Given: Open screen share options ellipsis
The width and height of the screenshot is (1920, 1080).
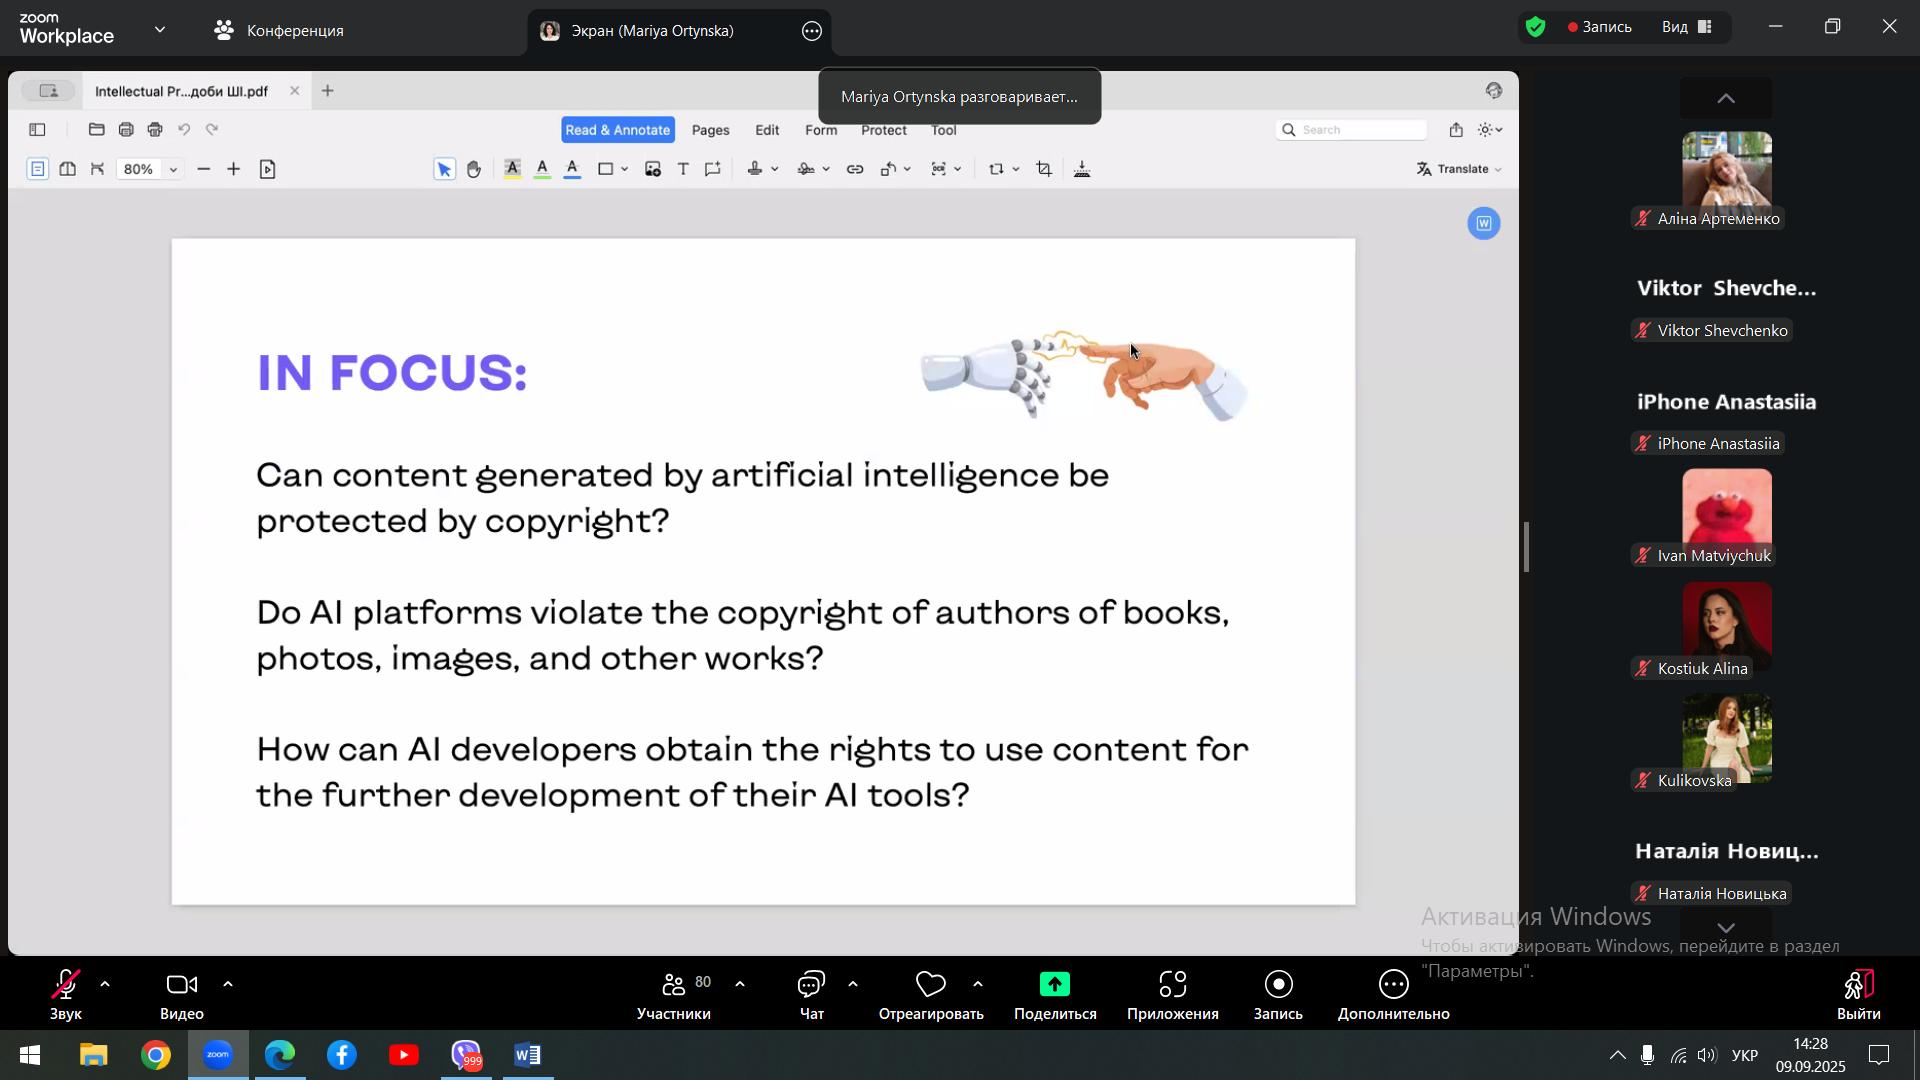Looking at the screenshot, I should (812, 31).
